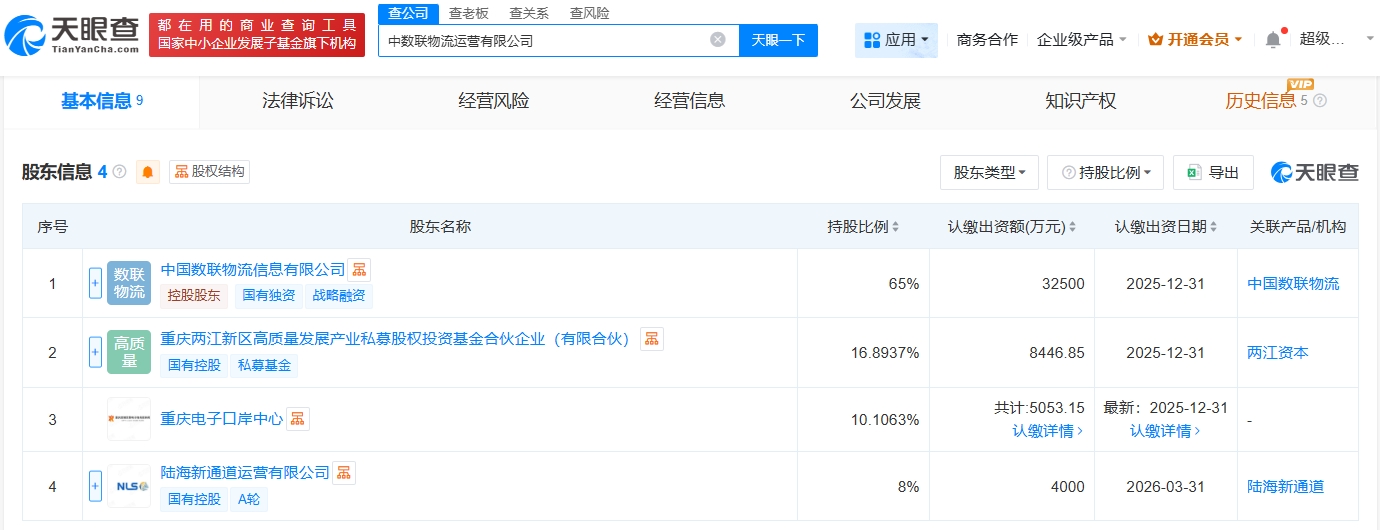Open equity structure icon for 重庆电子口岸中心

[298, 419]
